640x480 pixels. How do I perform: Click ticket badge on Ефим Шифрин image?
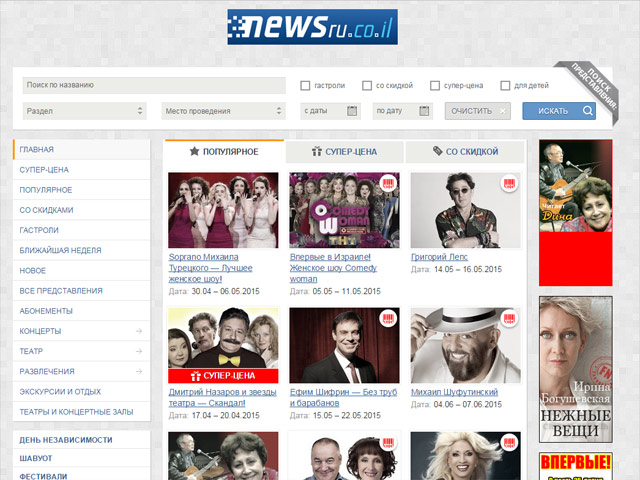[x=388, y=318]
